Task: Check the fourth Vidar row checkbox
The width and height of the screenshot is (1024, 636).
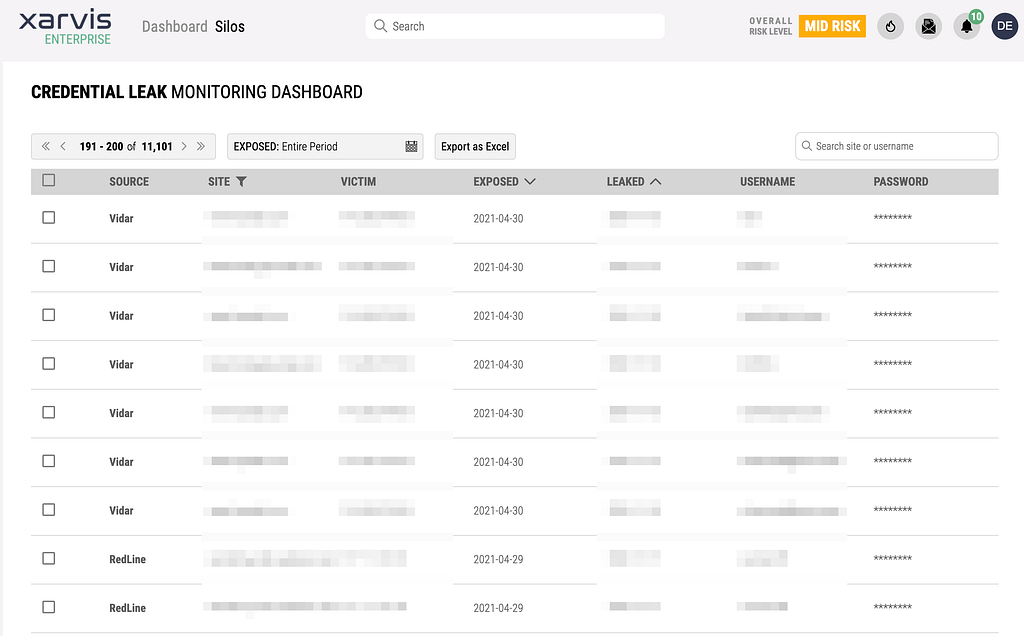Action: coord(48,364)
